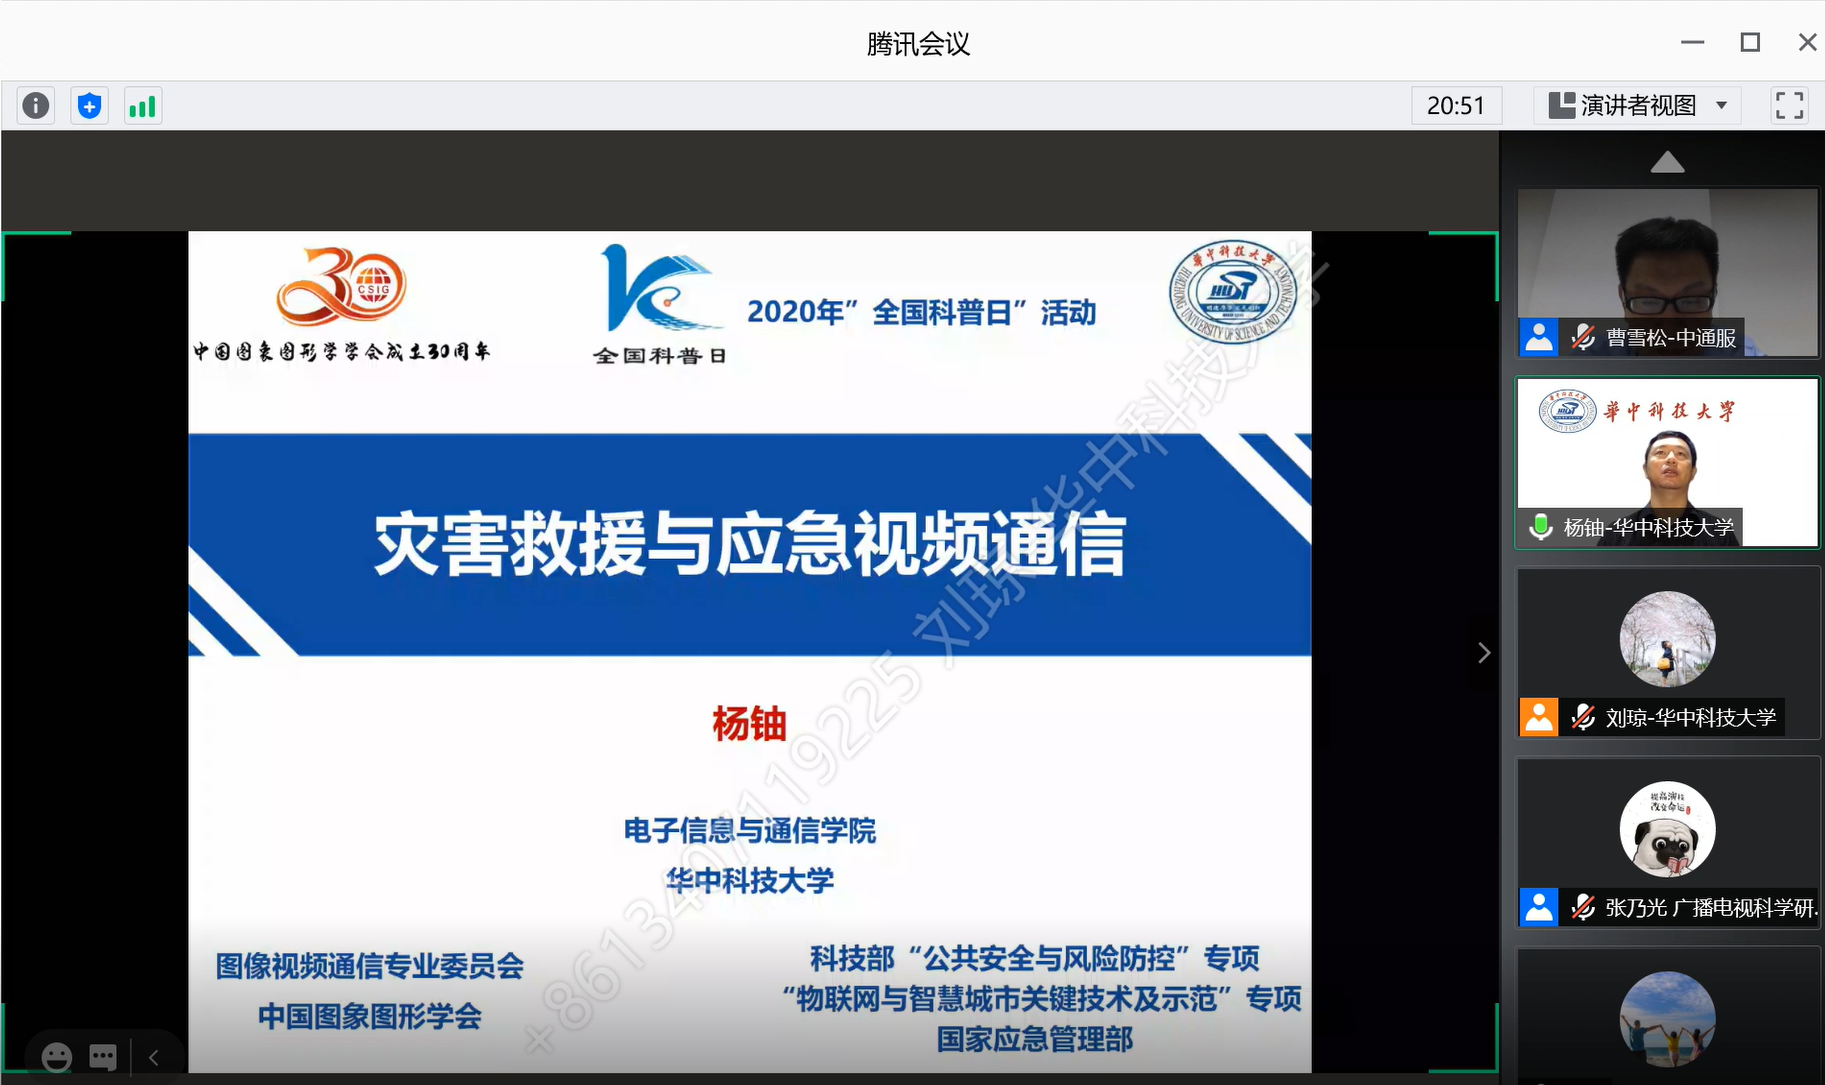
Task: Click the pug avatar of 张乃光
Action: (x=1667, y=829)
